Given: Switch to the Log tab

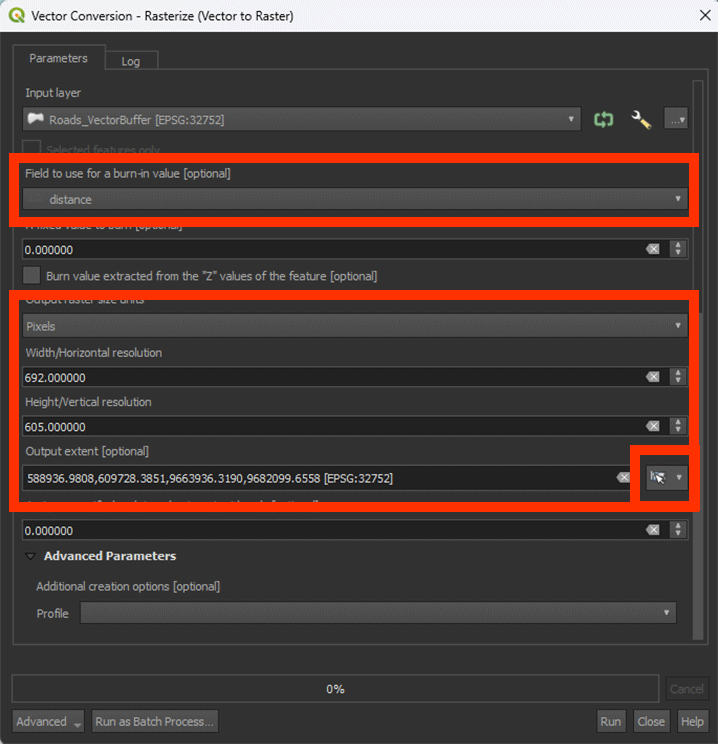Looking at the screenshot, I should pos(131,61).
